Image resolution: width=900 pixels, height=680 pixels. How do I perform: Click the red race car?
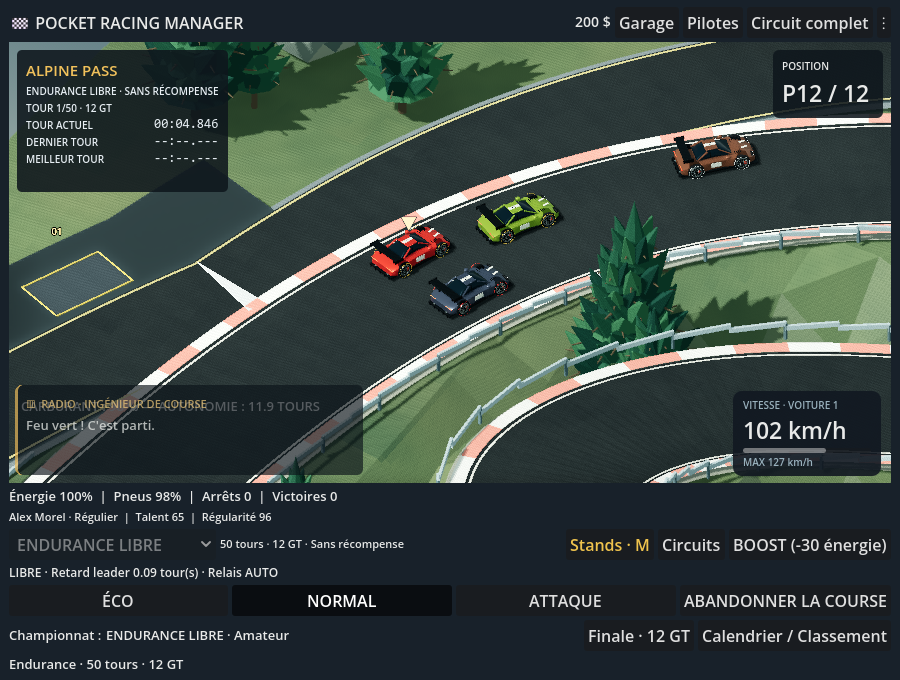click(x=410, y=251)
